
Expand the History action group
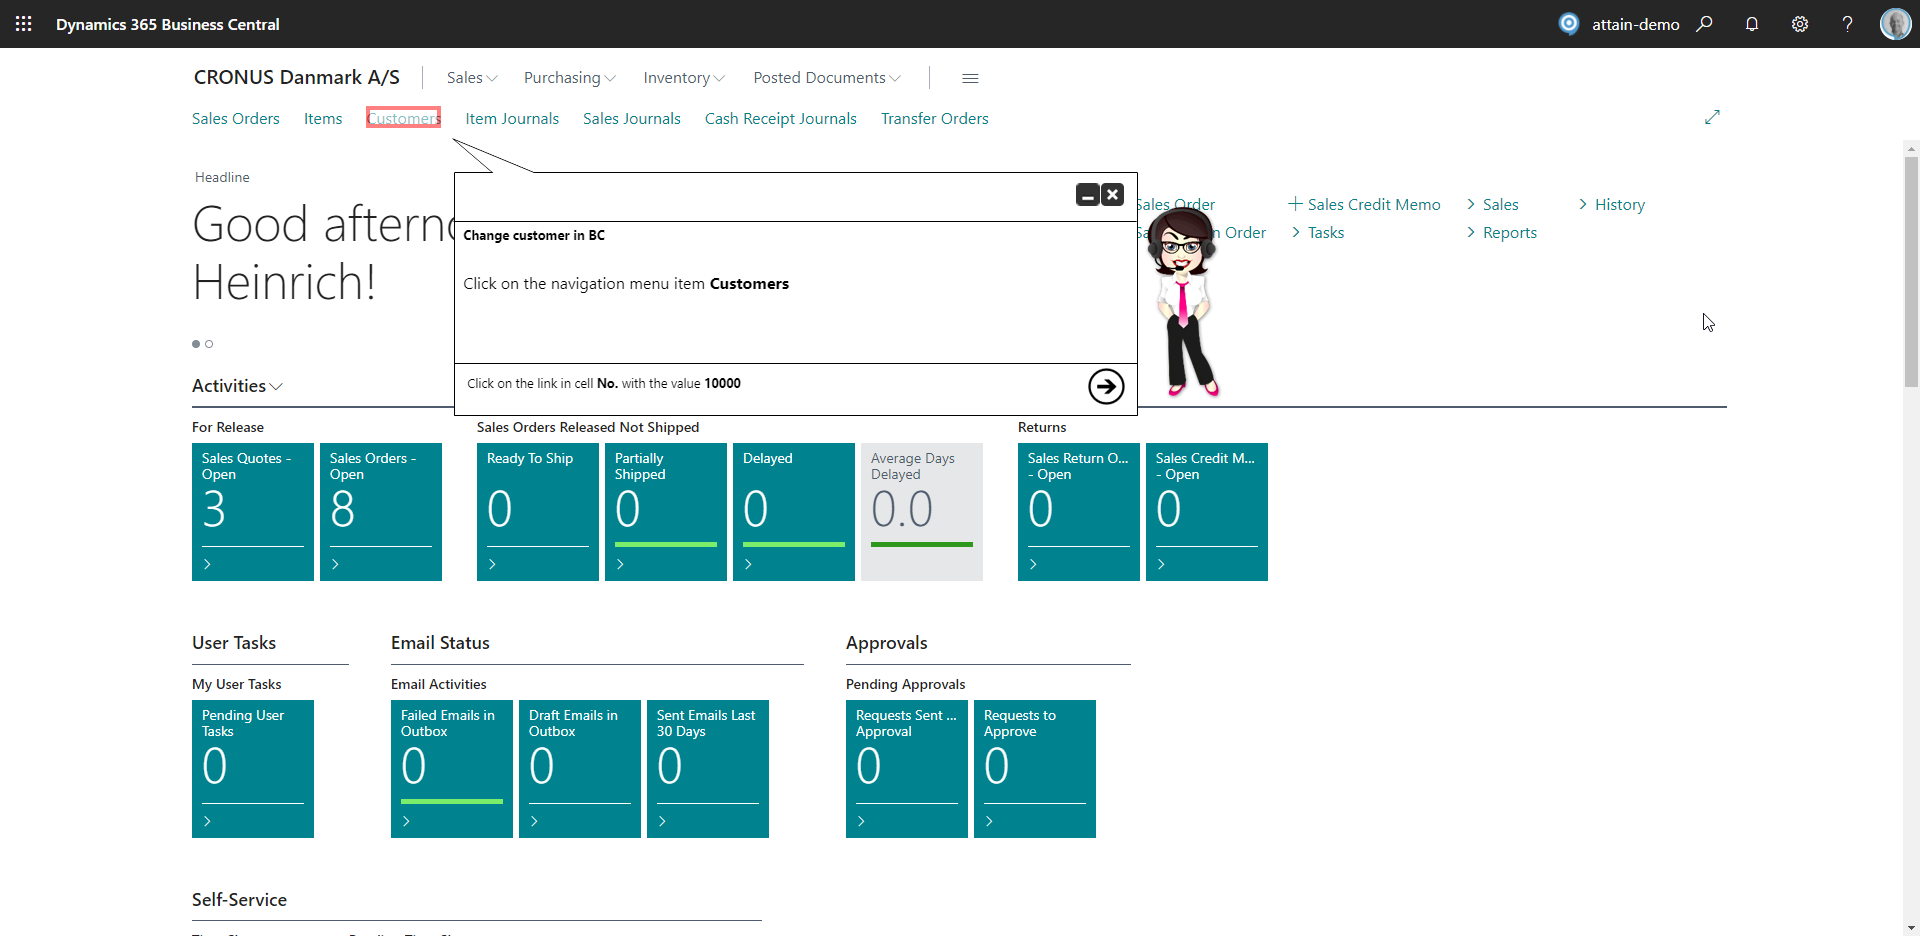(1611, 204)
